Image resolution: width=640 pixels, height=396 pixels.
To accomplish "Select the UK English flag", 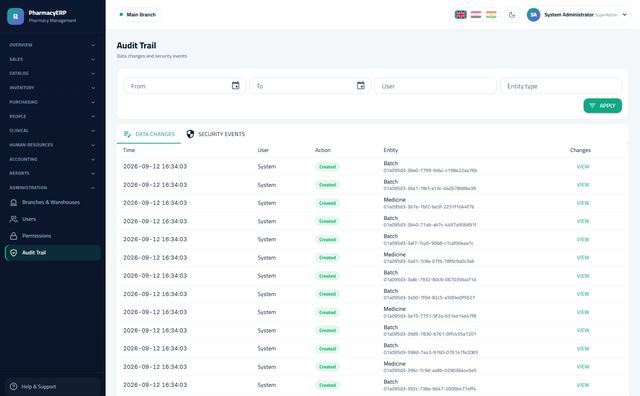I will (460, 15).
